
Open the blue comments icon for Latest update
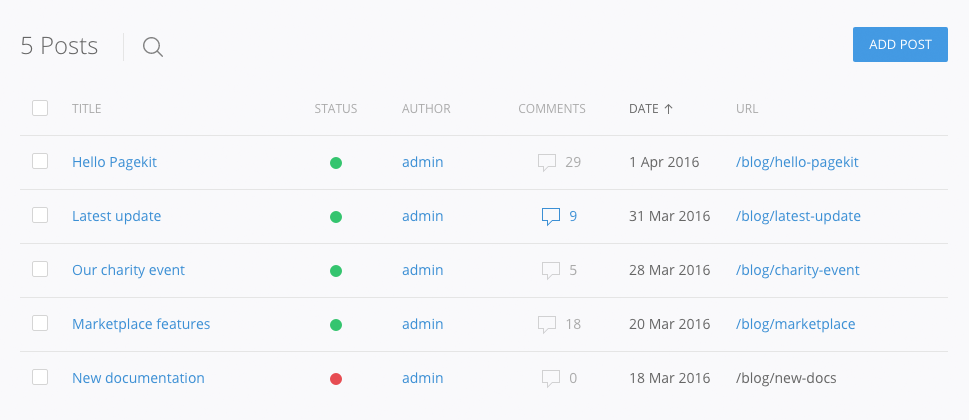[x=550, y=216]
